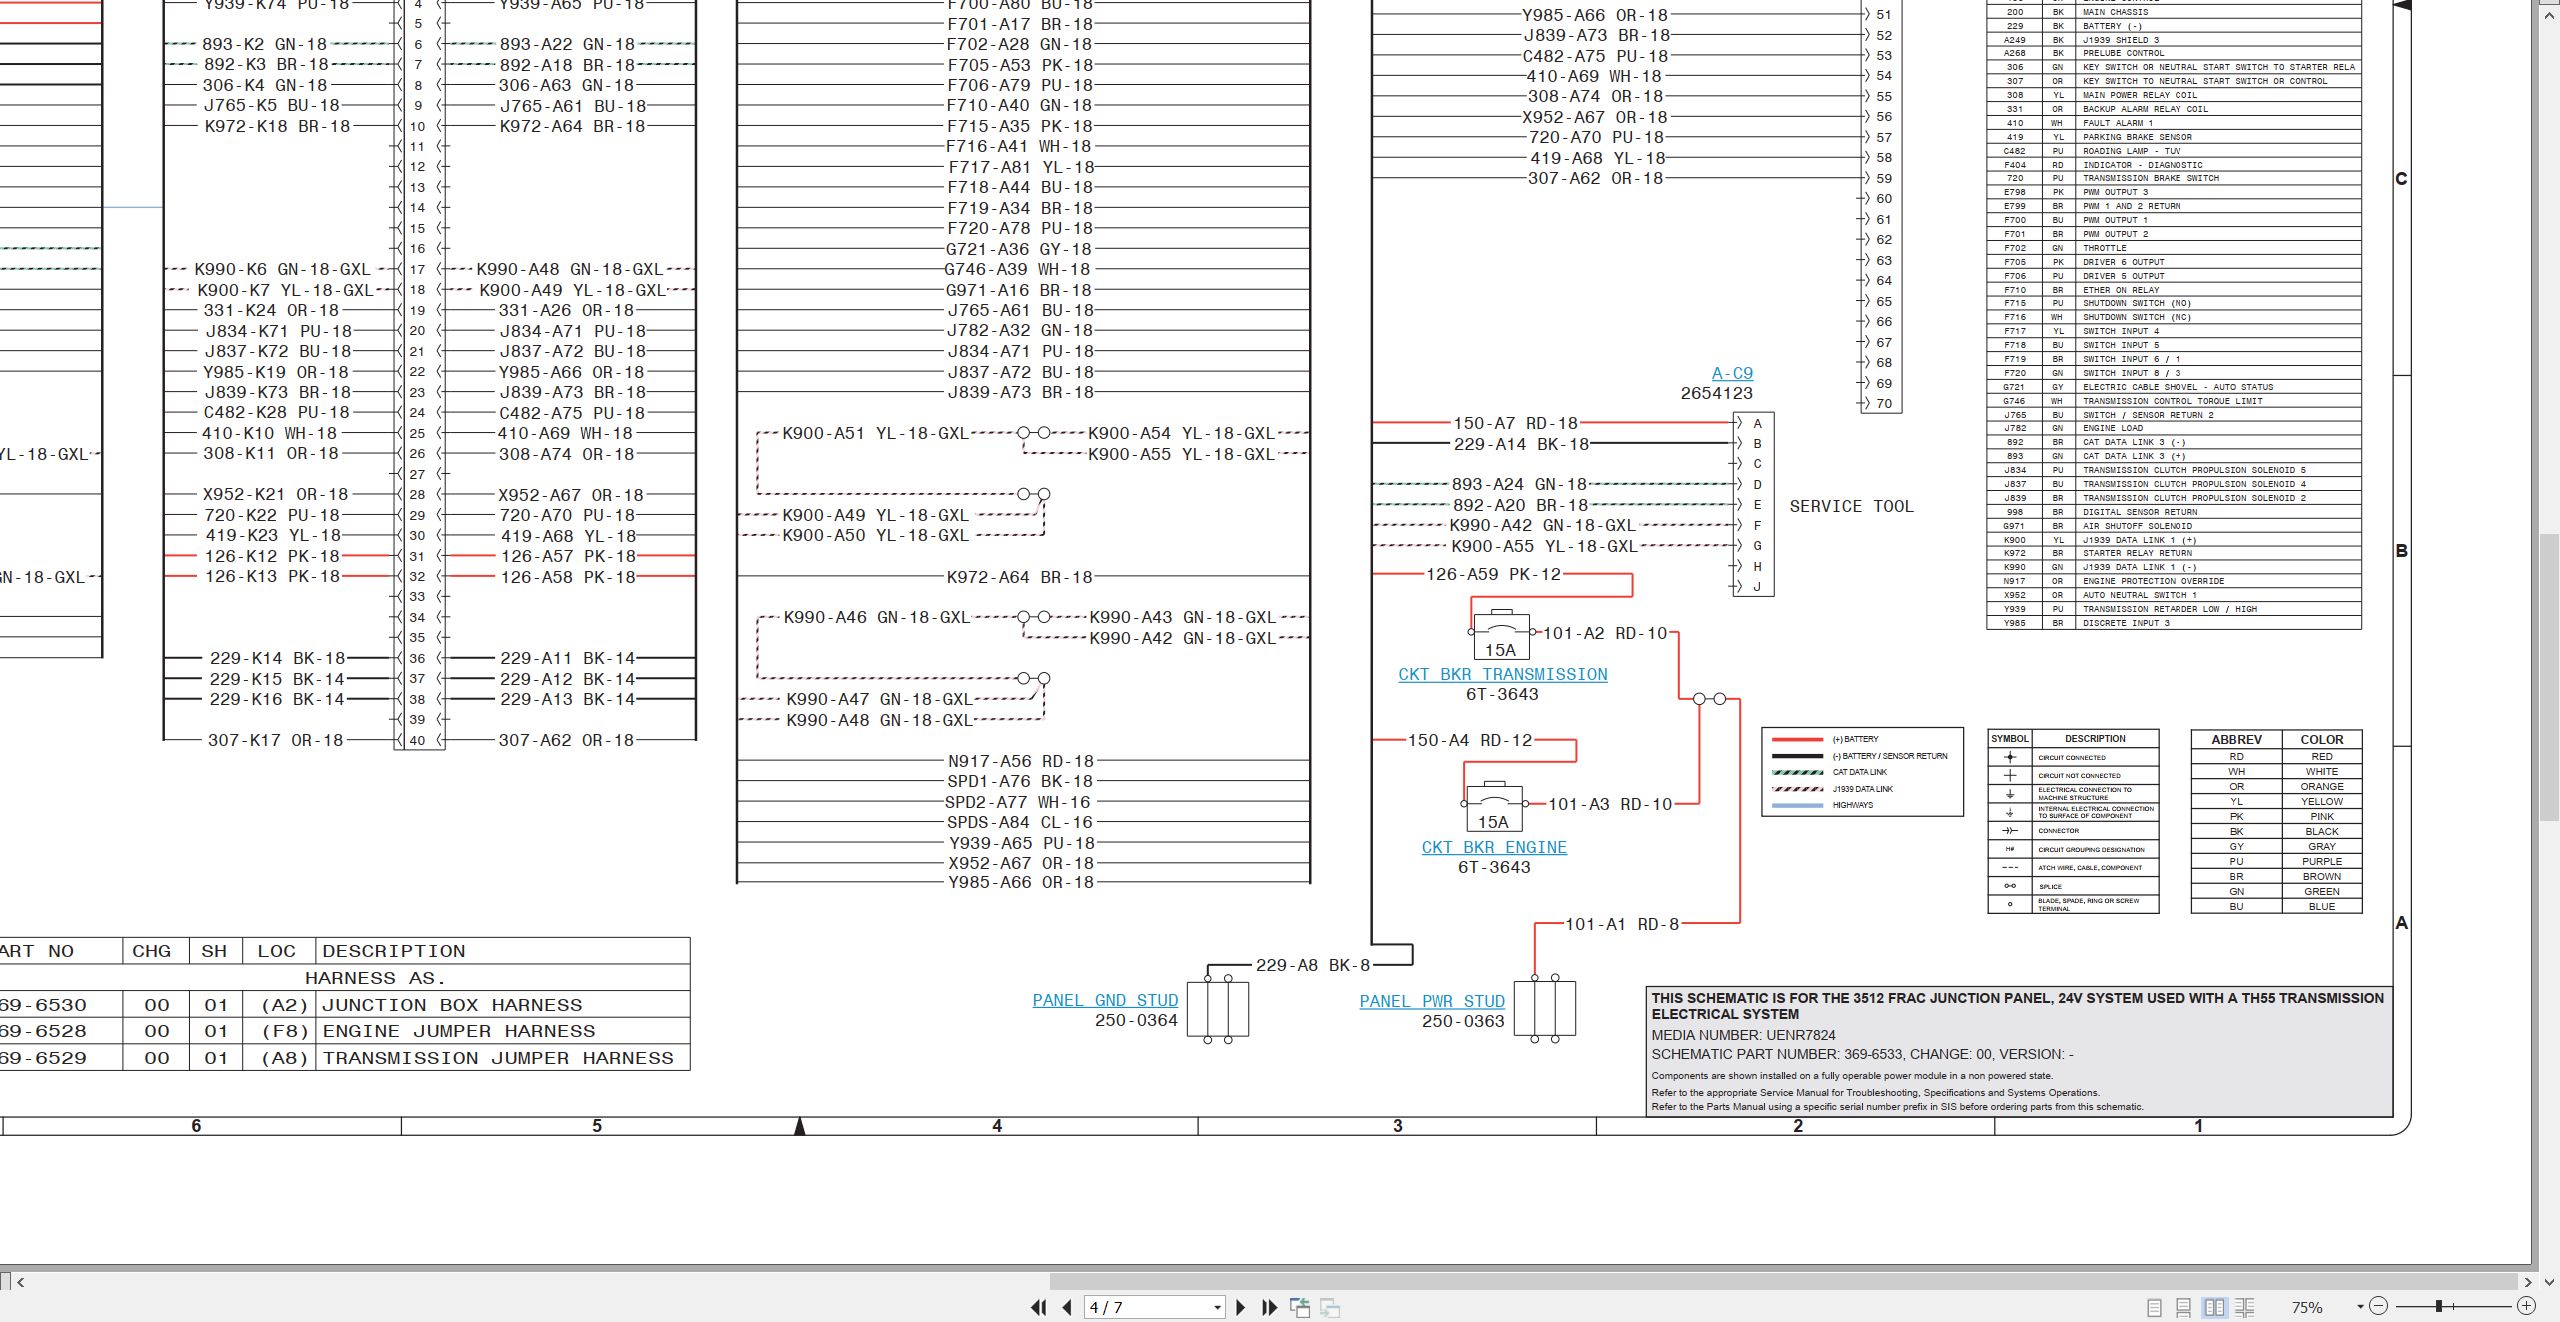Screen dimensions: 2560x1322
Task: Click the horizontal scrollbar left arrow
Action: 21,1281
